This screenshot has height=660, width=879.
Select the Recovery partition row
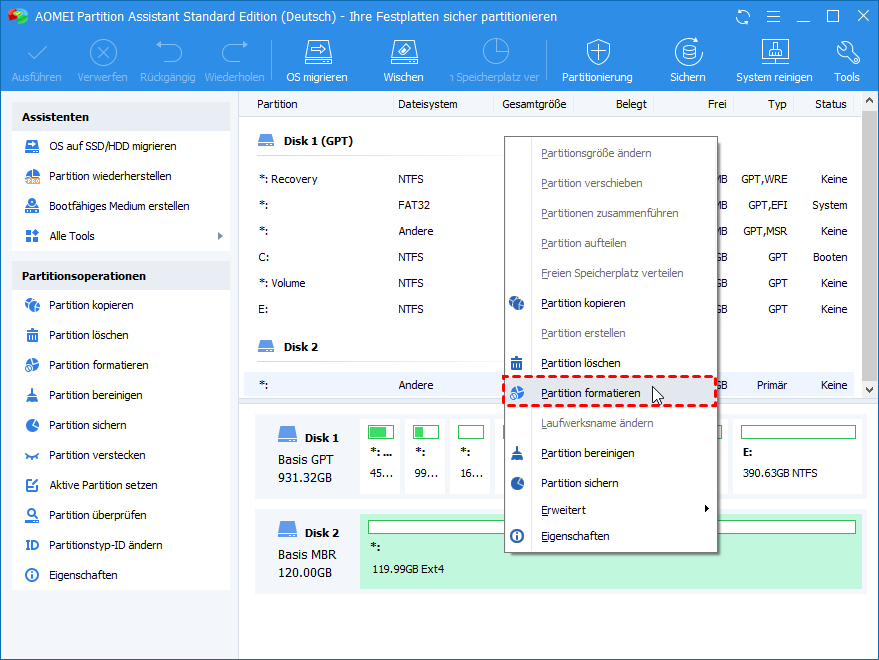[548, 179]
